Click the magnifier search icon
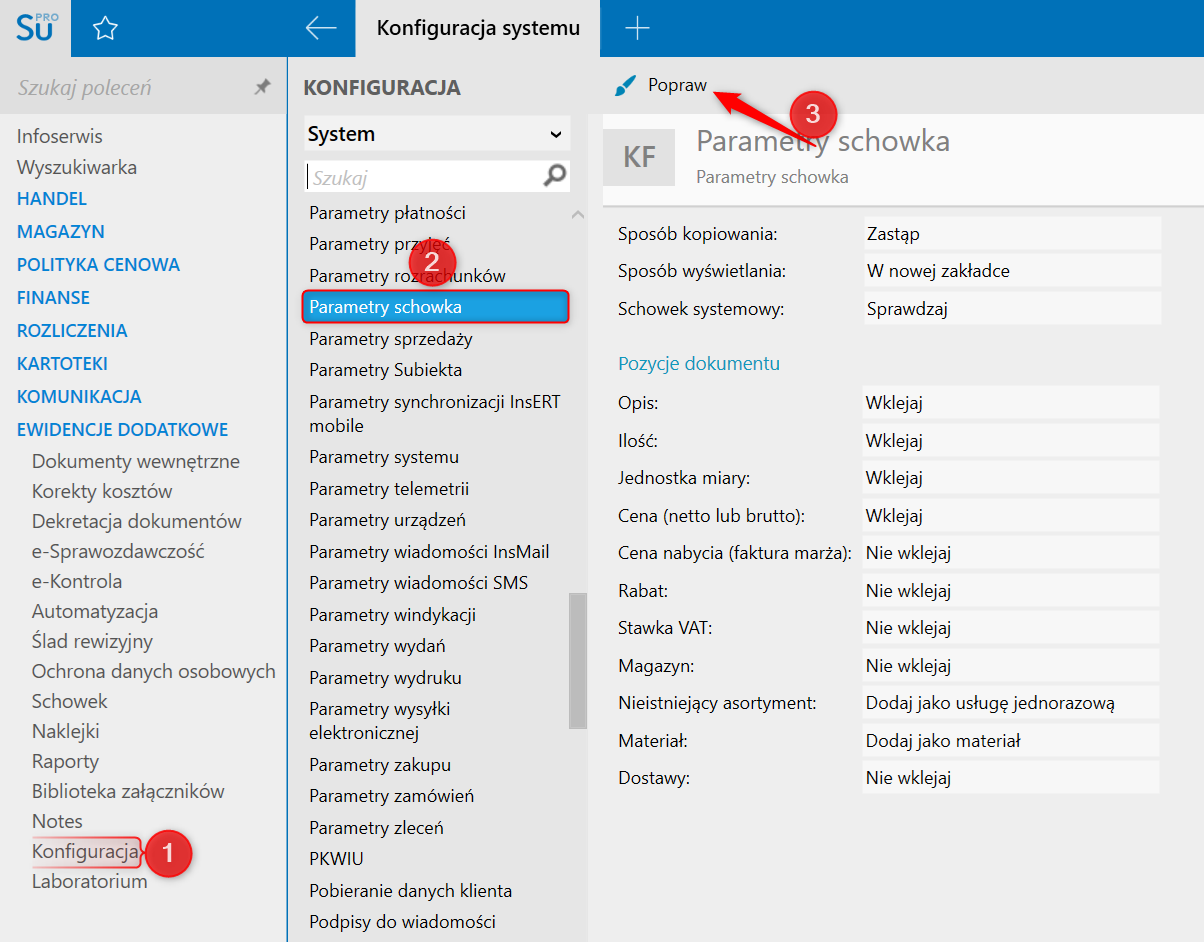This screenshot has width=1204, height=942. pos(554,177)
